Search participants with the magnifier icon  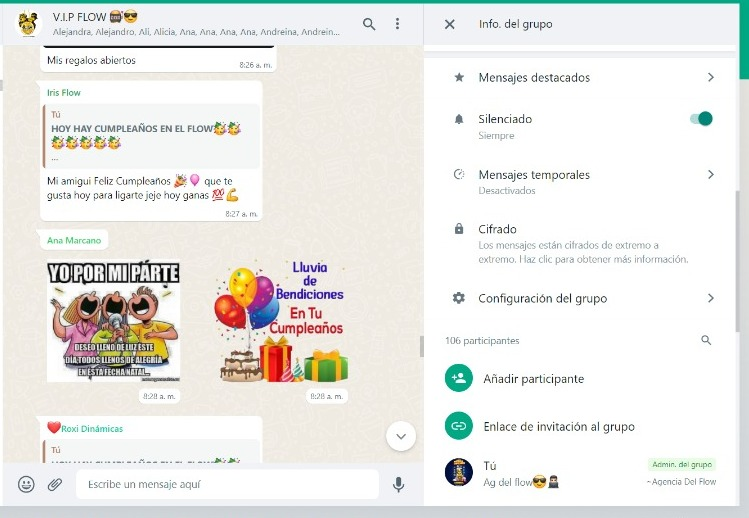(706, 340)
